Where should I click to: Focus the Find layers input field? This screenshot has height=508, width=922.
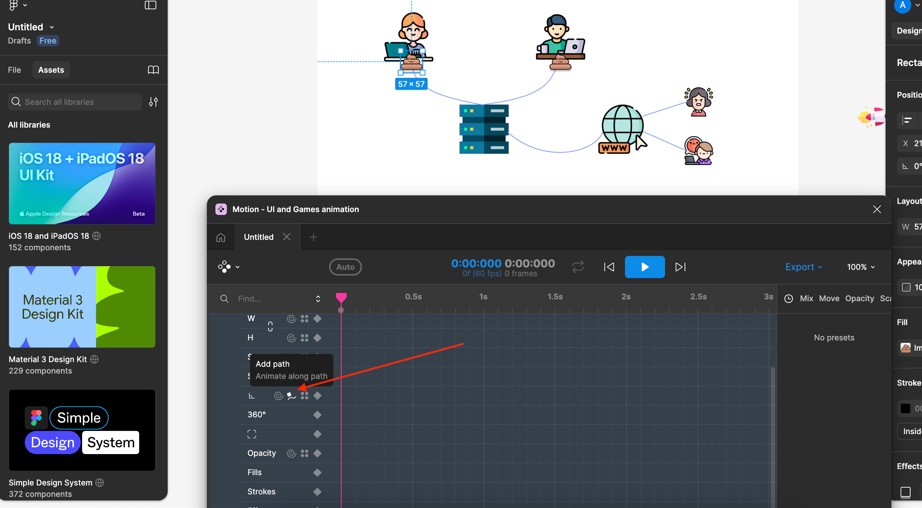pyautogui.click(x=272, y=299)
